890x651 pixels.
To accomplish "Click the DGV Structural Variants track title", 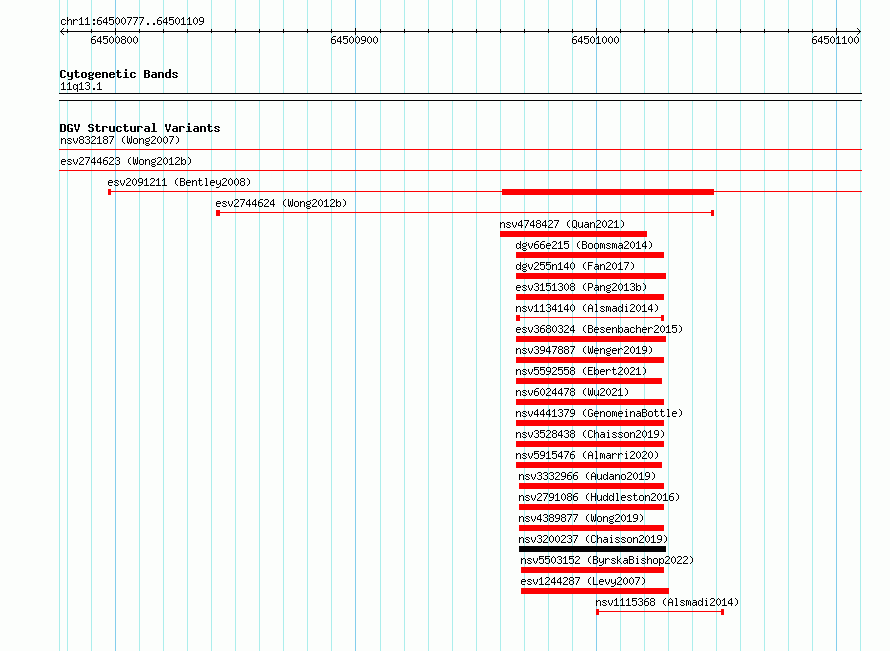I will [x=140, y=128].
